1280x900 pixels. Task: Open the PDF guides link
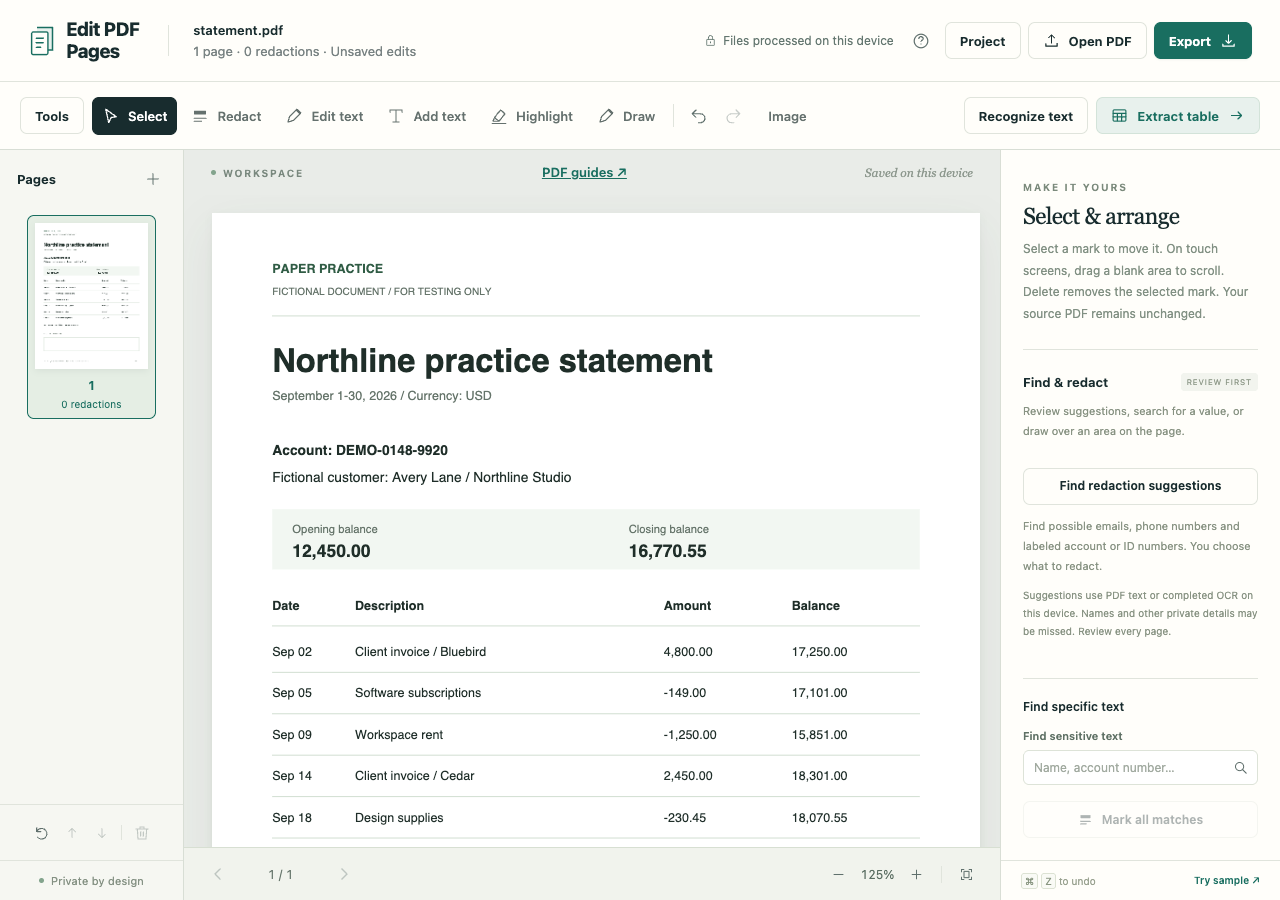pos(584,172)
